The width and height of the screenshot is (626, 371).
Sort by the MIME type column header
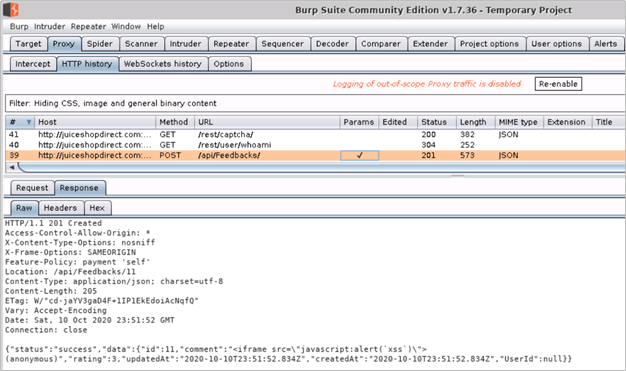[x=519, y=122]
